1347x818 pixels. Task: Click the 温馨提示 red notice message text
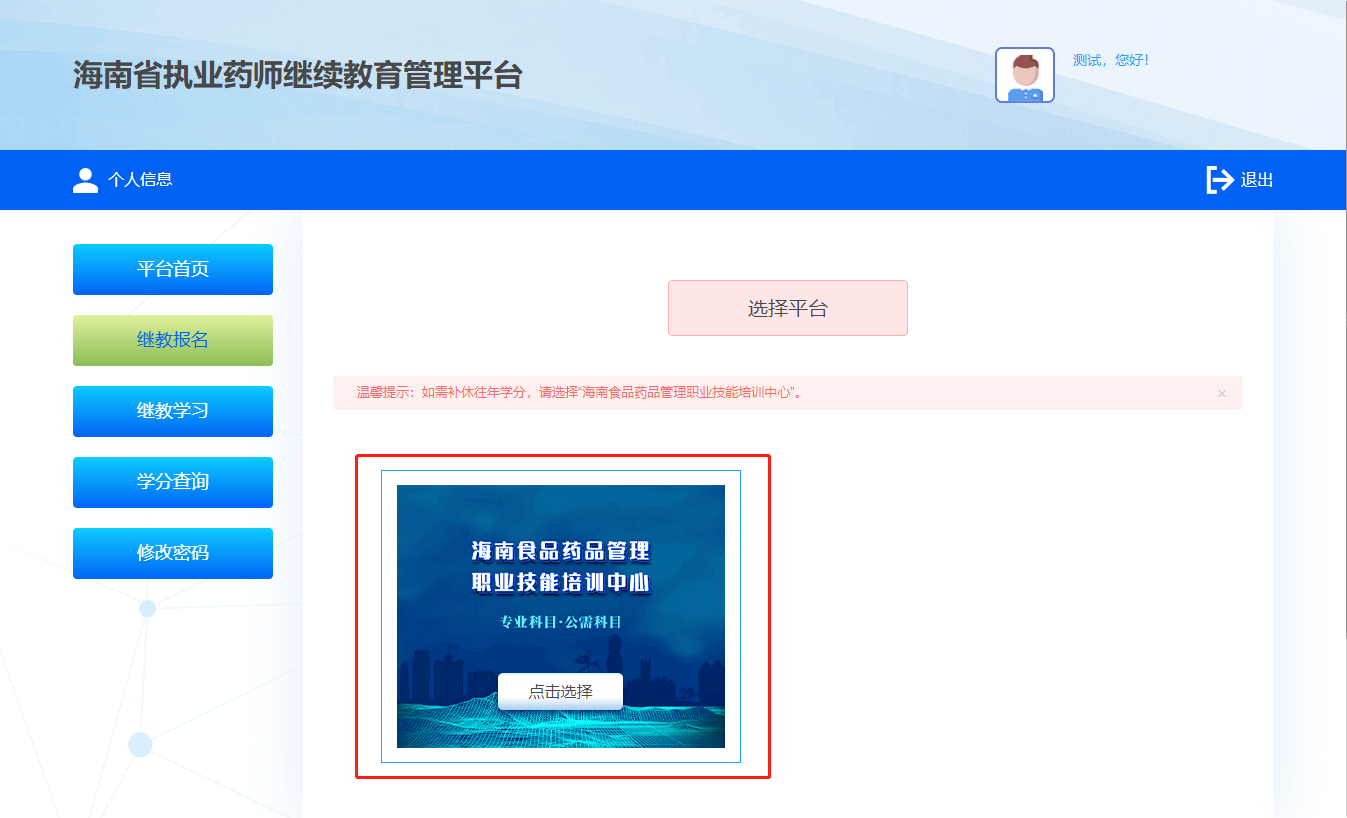coord(580,393)
